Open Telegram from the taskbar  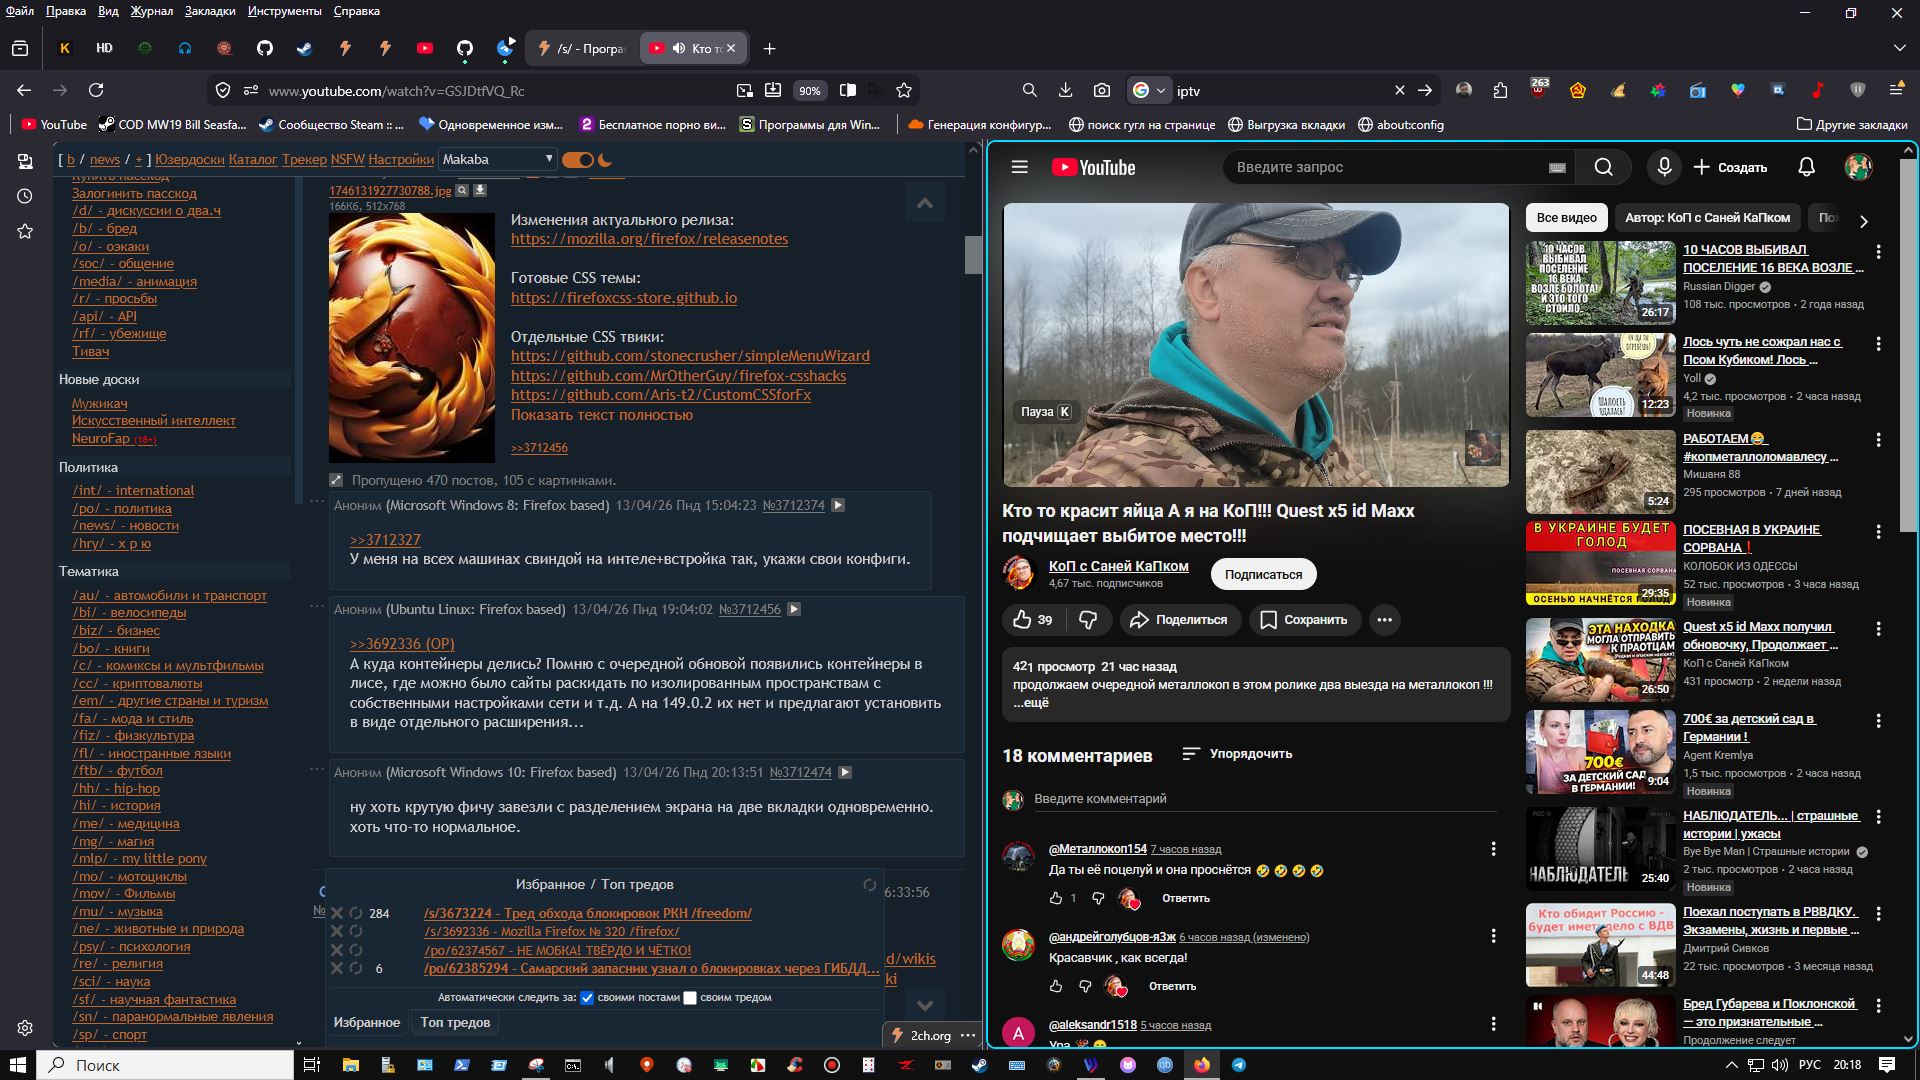coord(1239,1065)
